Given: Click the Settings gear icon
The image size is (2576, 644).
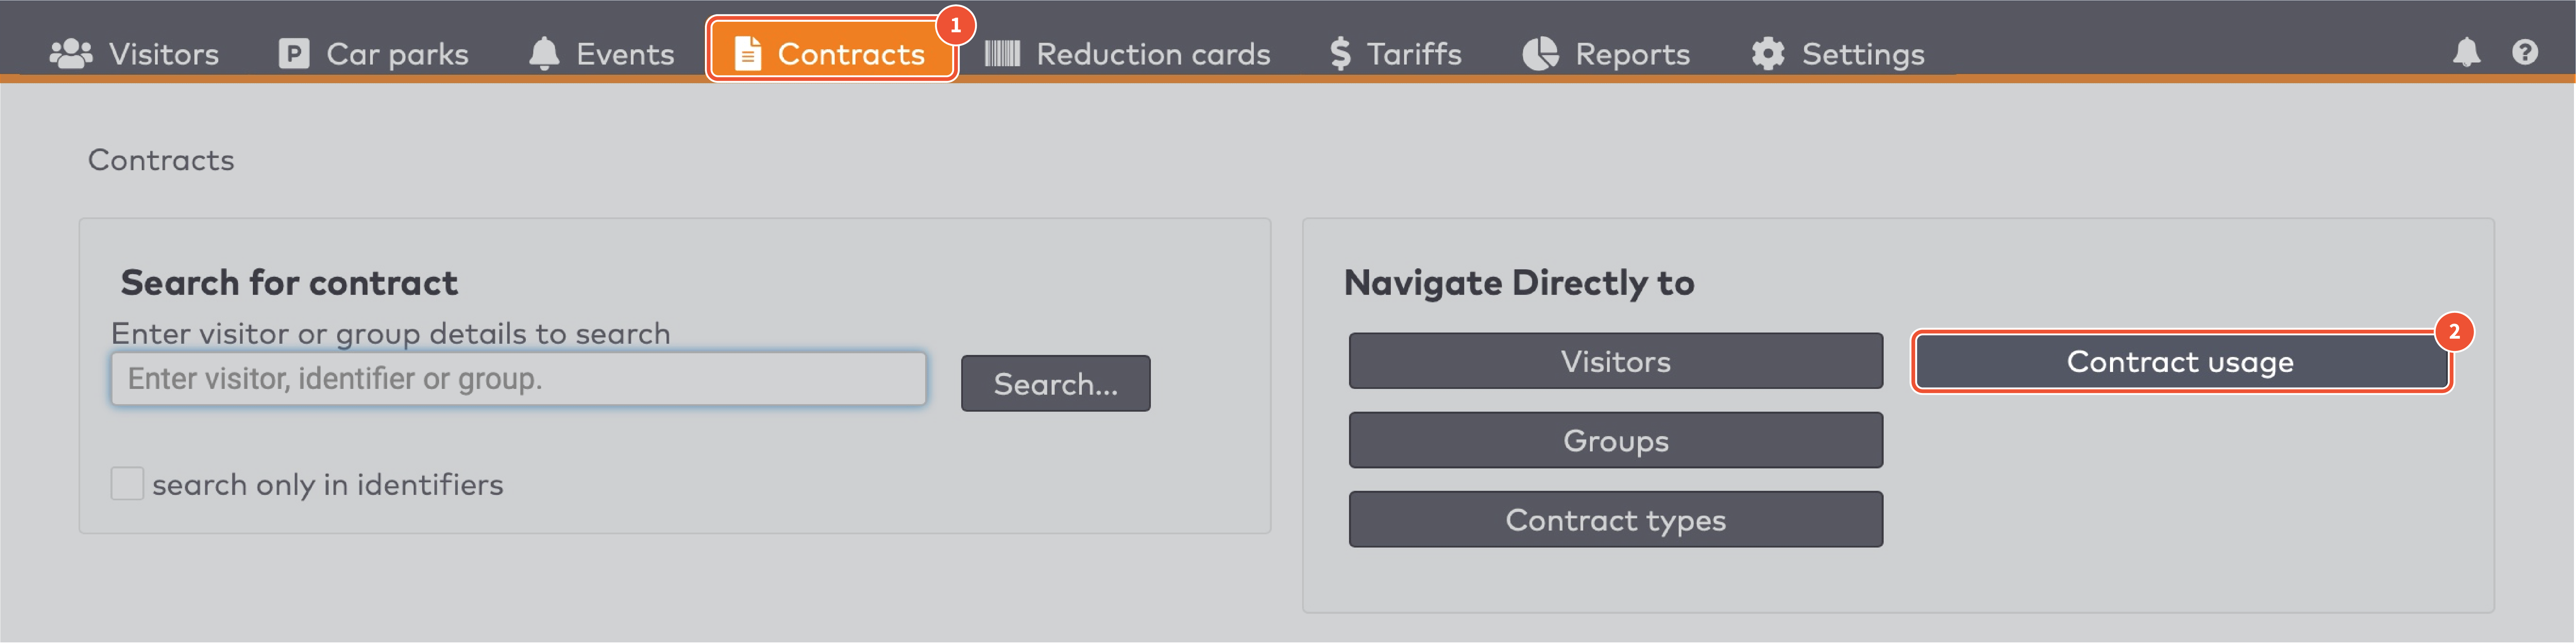Looking at the screenshot, I should [x=1768, y=53].
